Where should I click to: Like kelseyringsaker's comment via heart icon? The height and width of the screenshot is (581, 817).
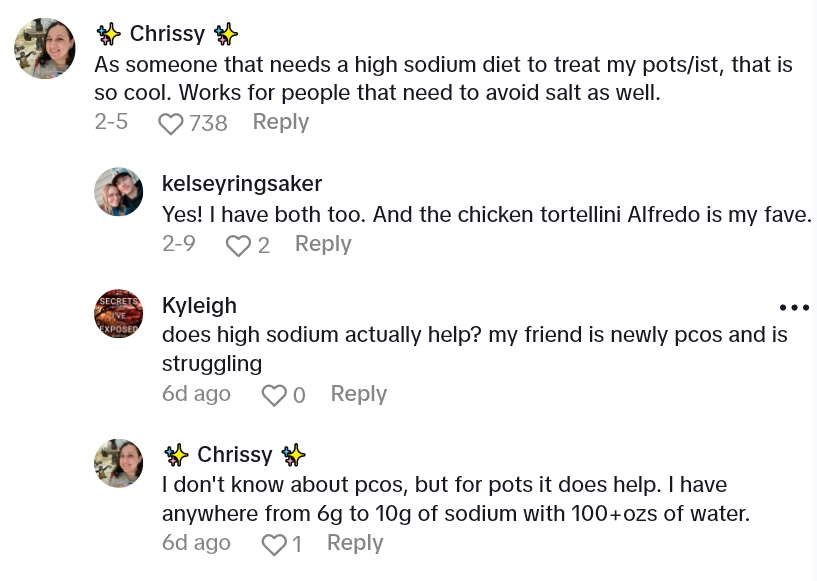pos(238,246)
